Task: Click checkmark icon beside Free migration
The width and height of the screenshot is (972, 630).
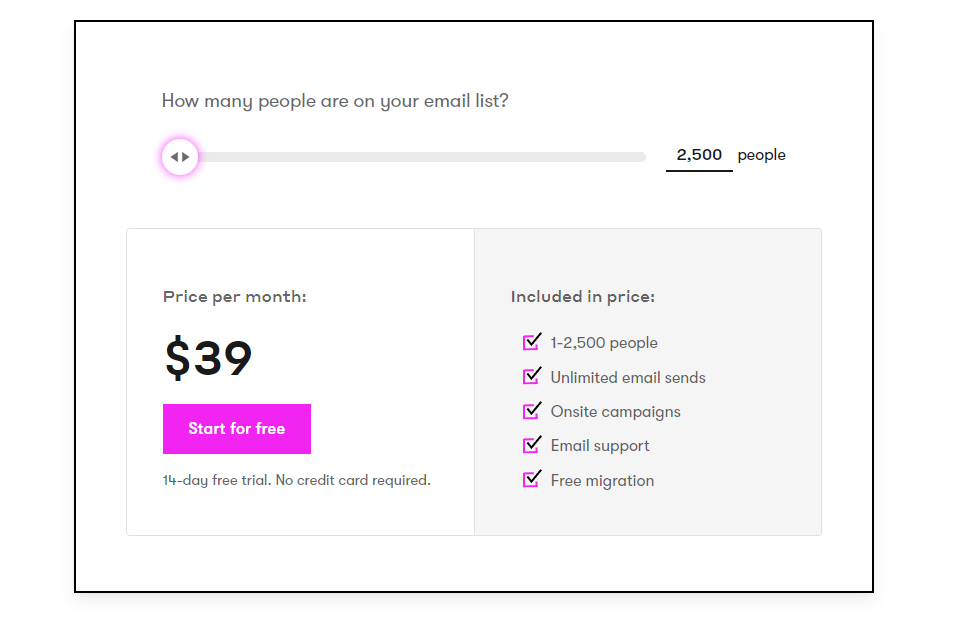Action: click(x=532, y=479)
